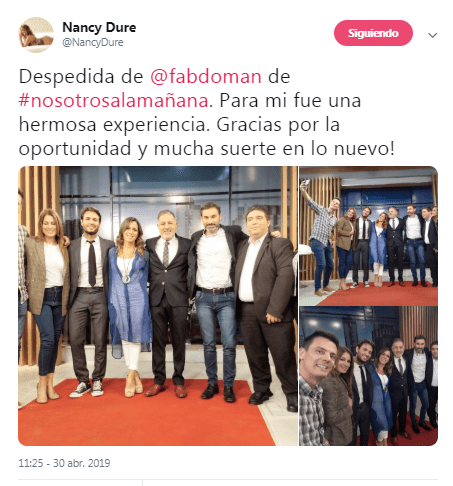Click the smiling man's face in bottom selfie
This screenshot has height=486, width=453.
pyautogui.click(x=317, y=353)
